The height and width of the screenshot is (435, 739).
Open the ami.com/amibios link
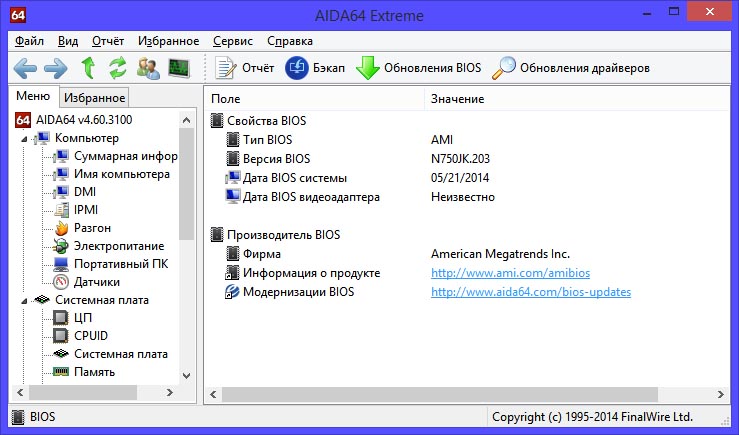[x=510, y=273]
